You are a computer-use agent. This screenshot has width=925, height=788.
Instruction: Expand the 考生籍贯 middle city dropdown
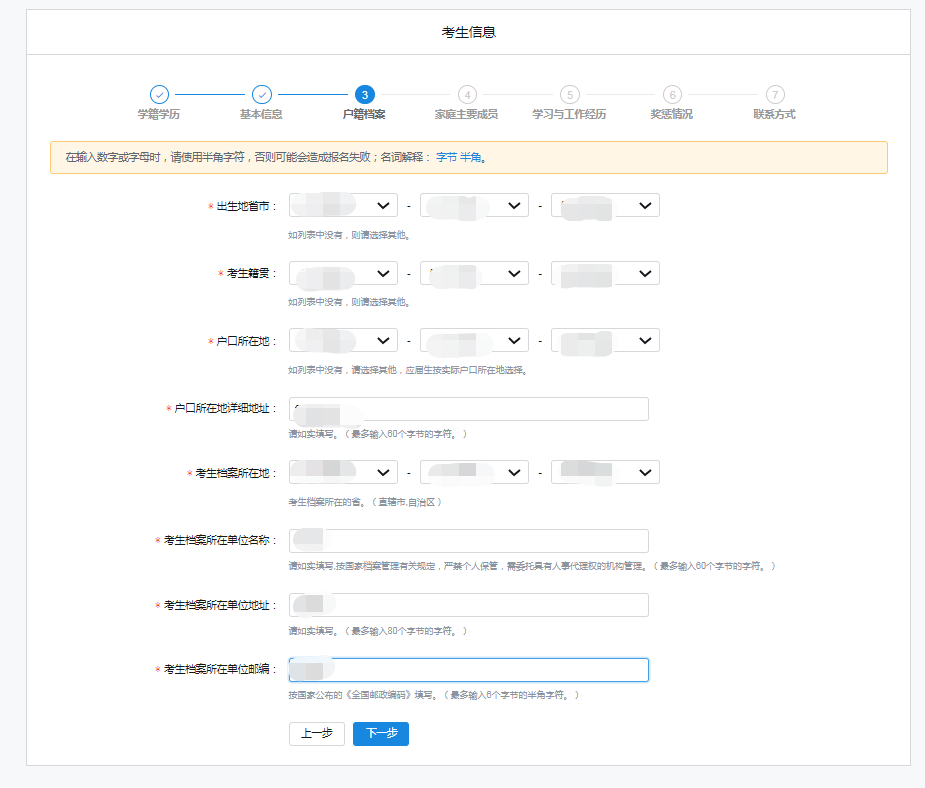tap(474, 273)
